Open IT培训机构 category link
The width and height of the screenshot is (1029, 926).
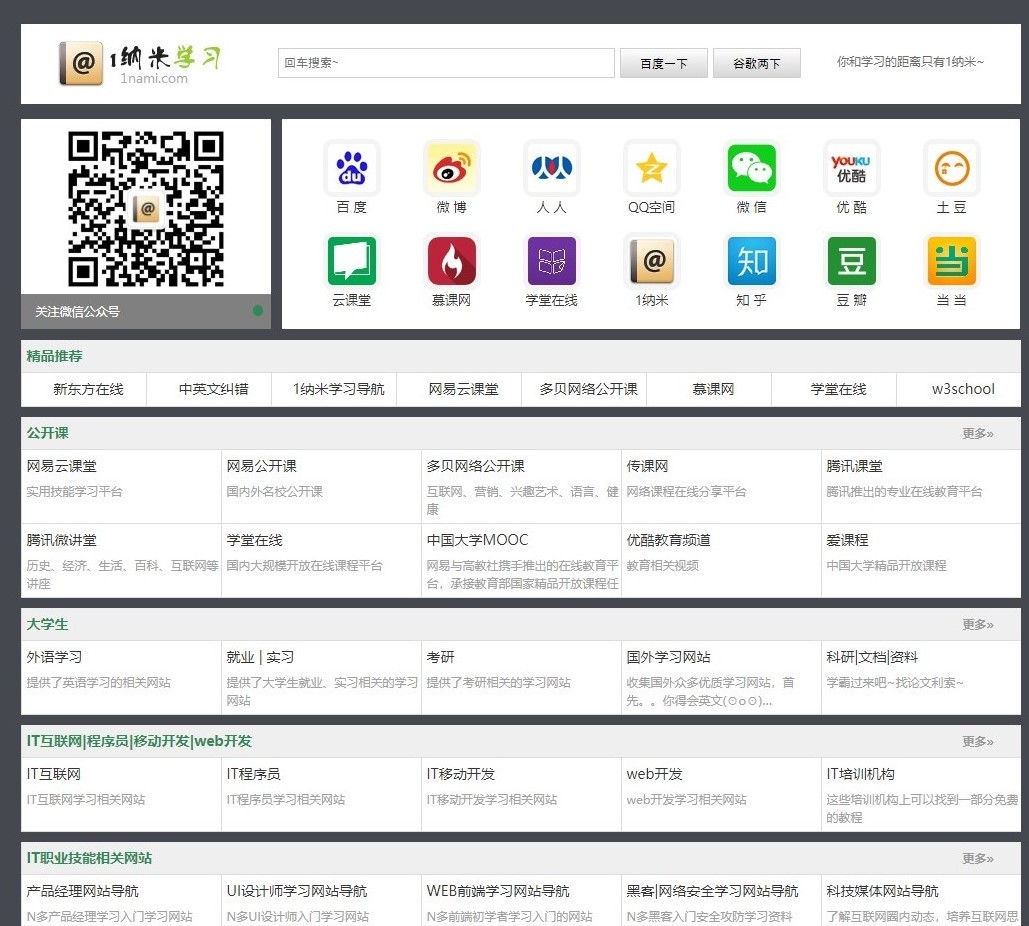coord(860,774)
